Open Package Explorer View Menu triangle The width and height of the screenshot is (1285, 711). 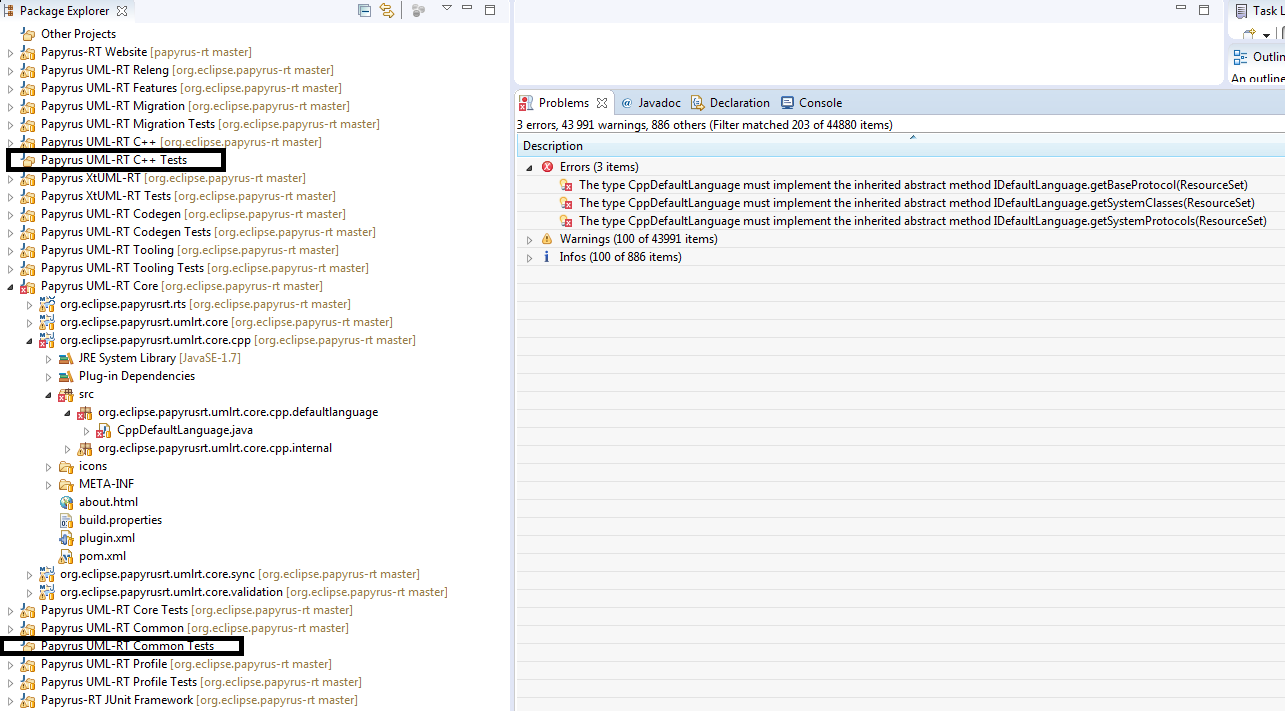(447, 9)
